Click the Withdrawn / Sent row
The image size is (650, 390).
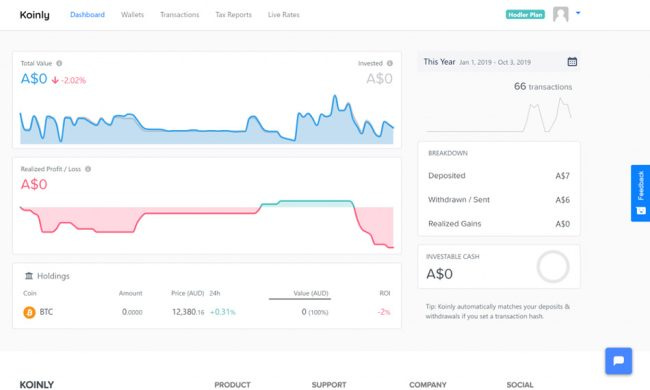(499, 200)
